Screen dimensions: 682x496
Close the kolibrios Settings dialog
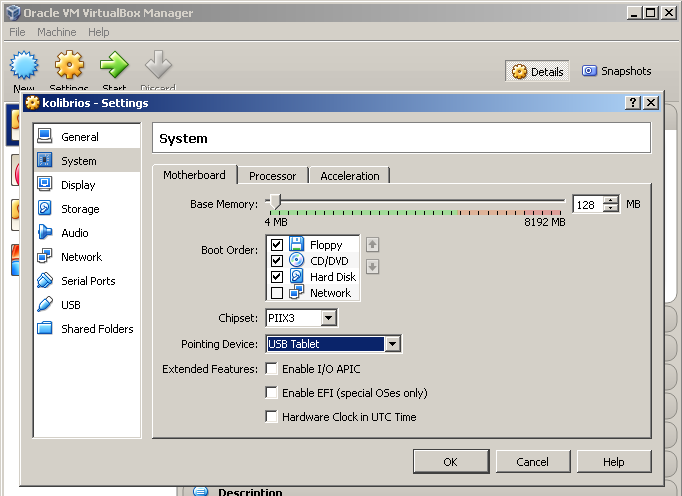pos(651,103)
